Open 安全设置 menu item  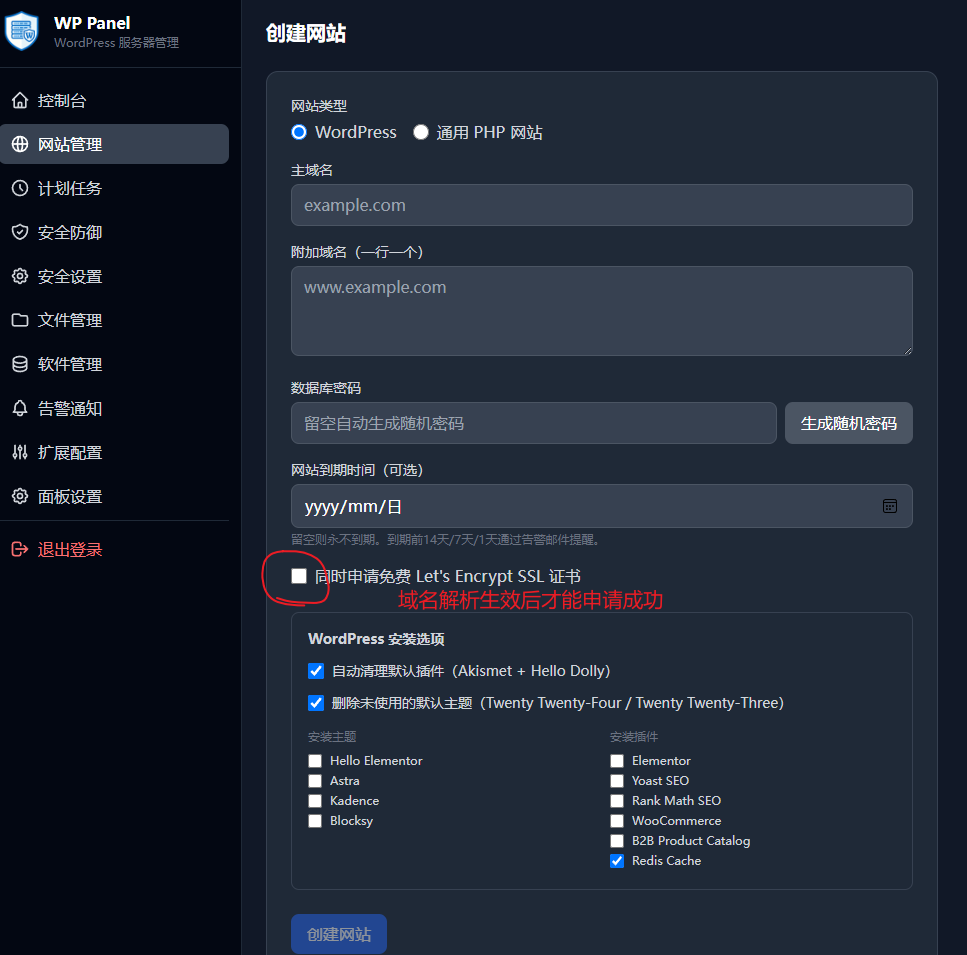click(x=114, y=276)
